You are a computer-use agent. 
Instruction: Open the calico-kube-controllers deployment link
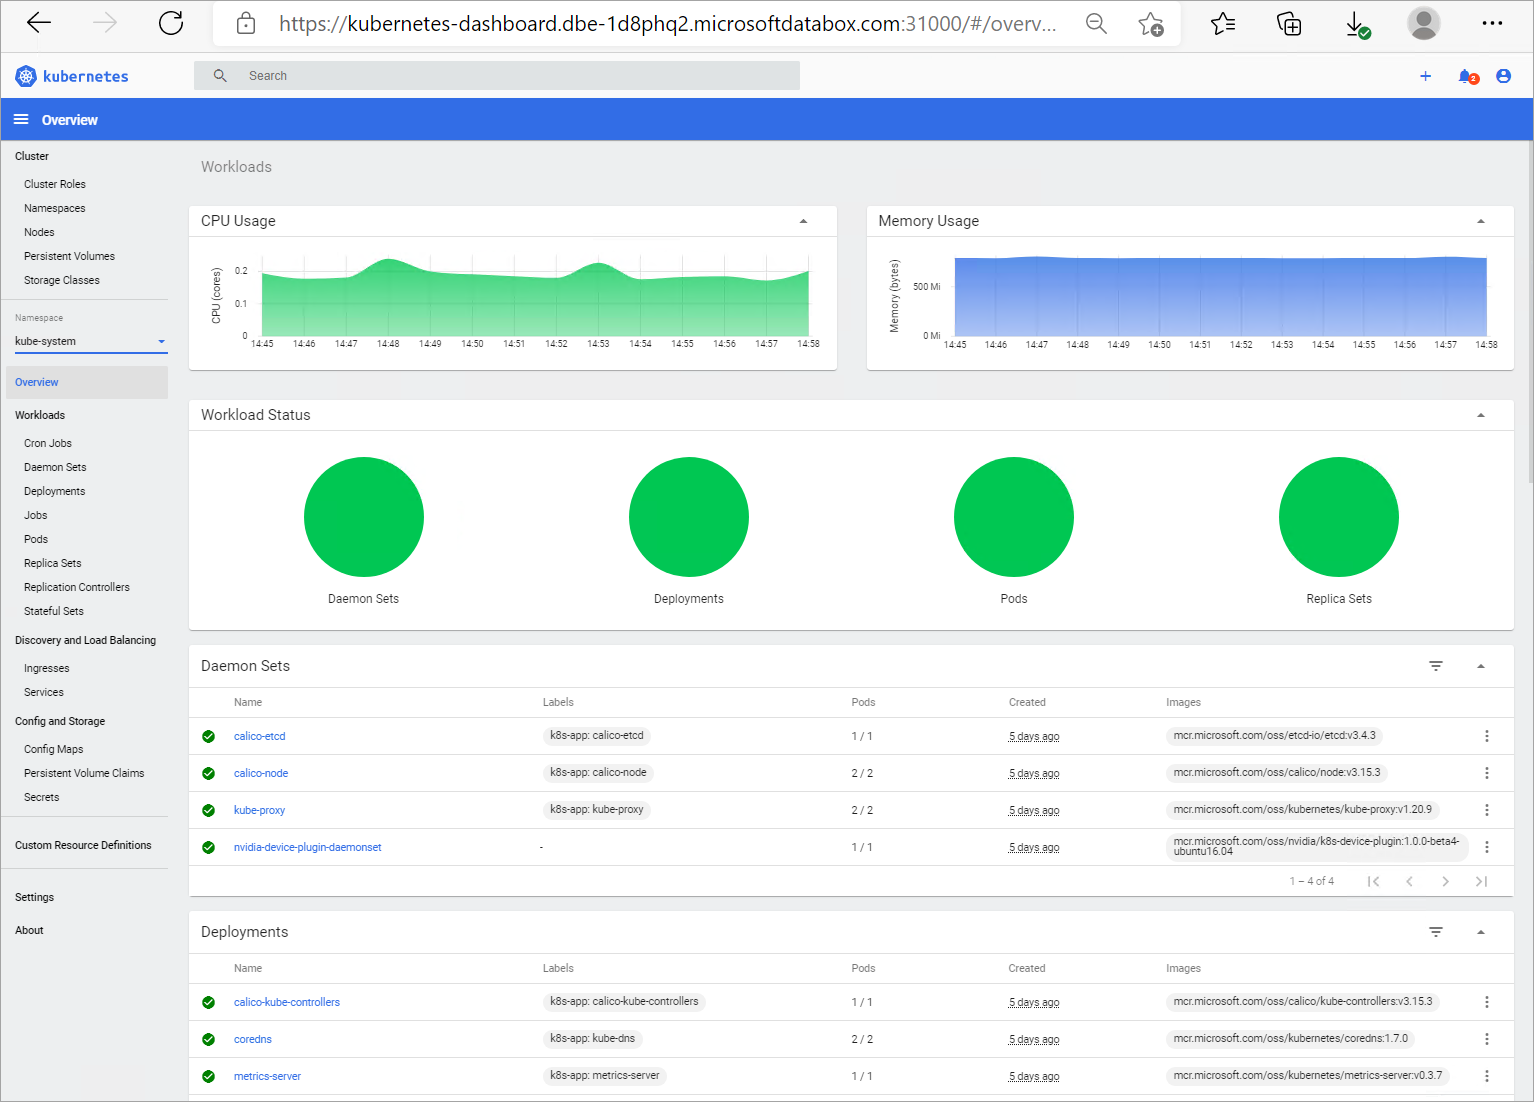(286, 1001)
